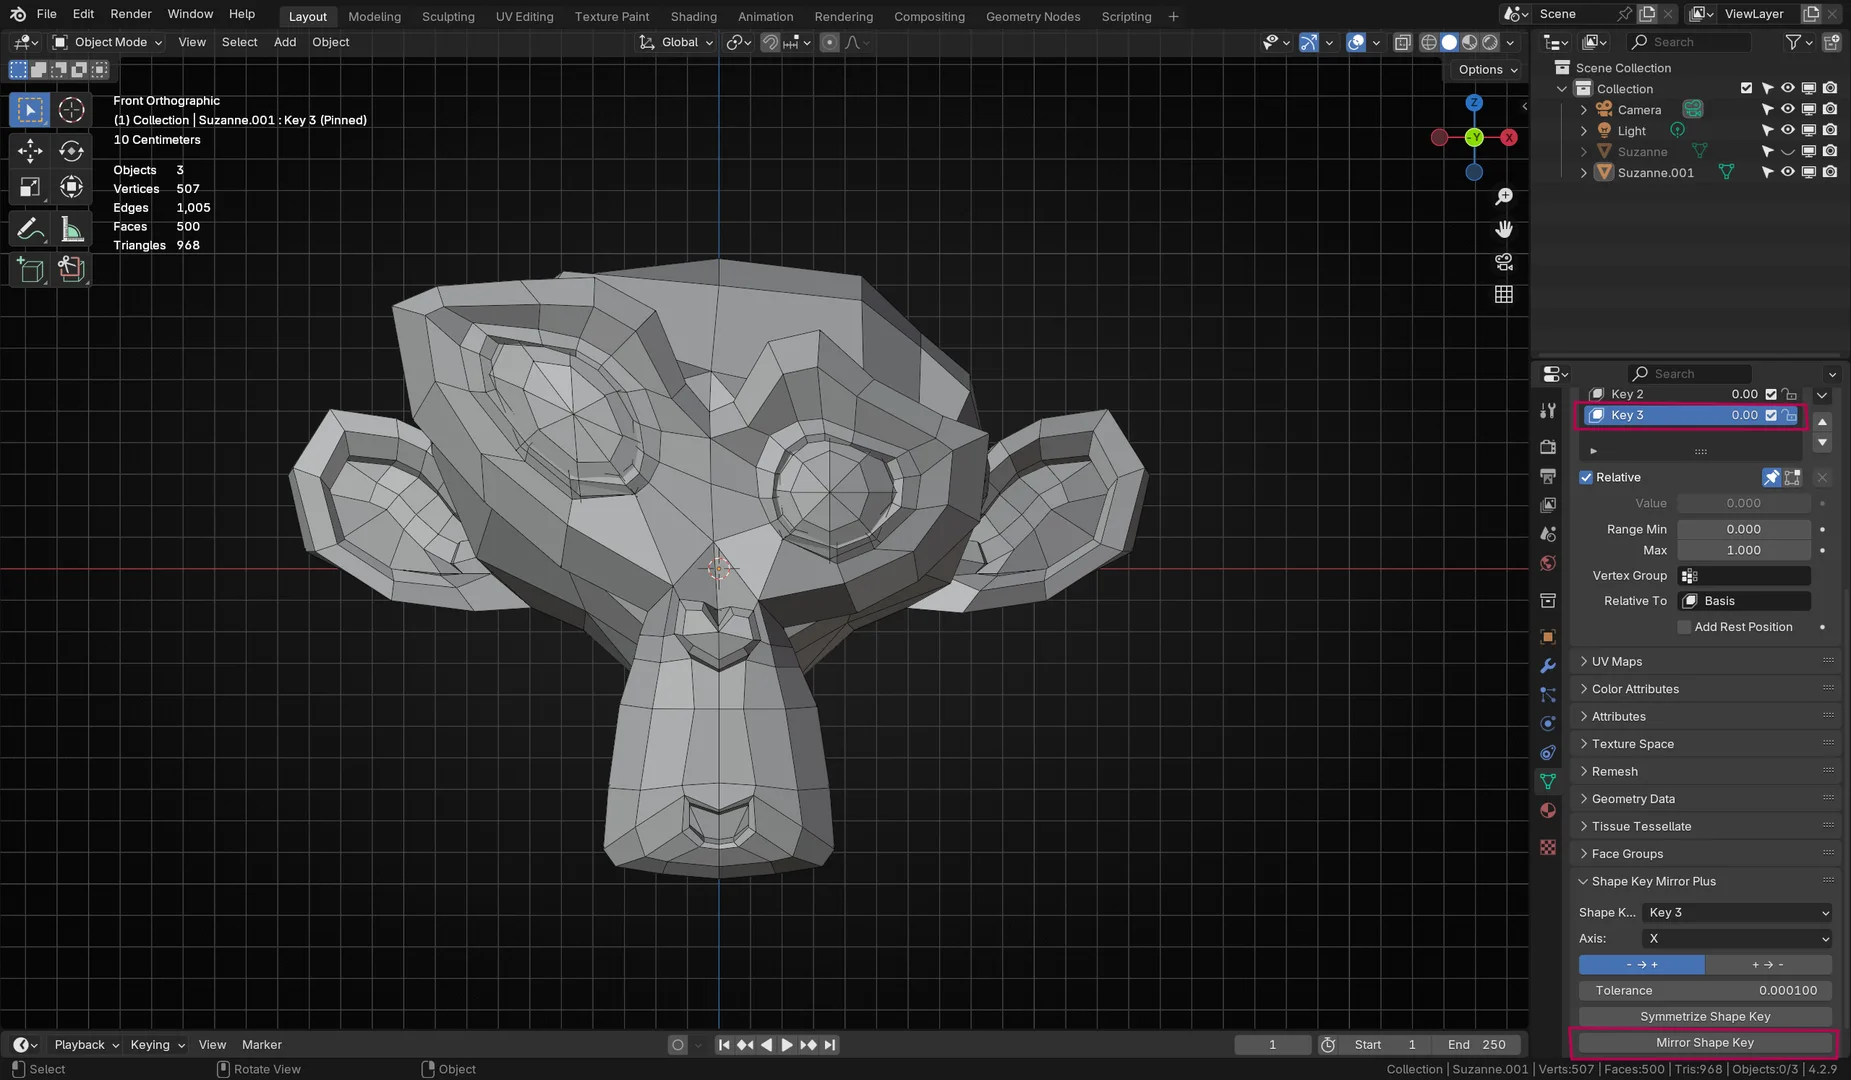Screen dimensions: 1851x1080
Task: Select the Annotate tool
Action: click(30, 229)
